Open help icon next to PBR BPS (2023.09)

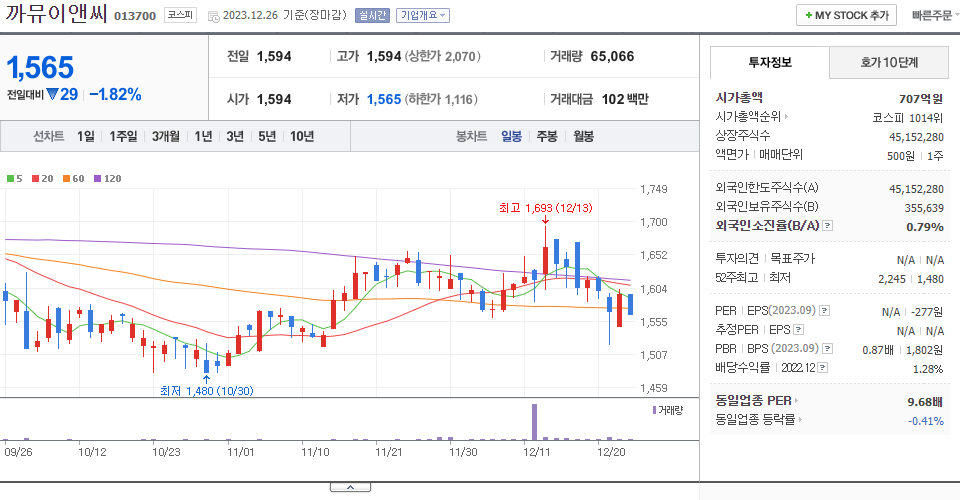click(x=827, y=349)
